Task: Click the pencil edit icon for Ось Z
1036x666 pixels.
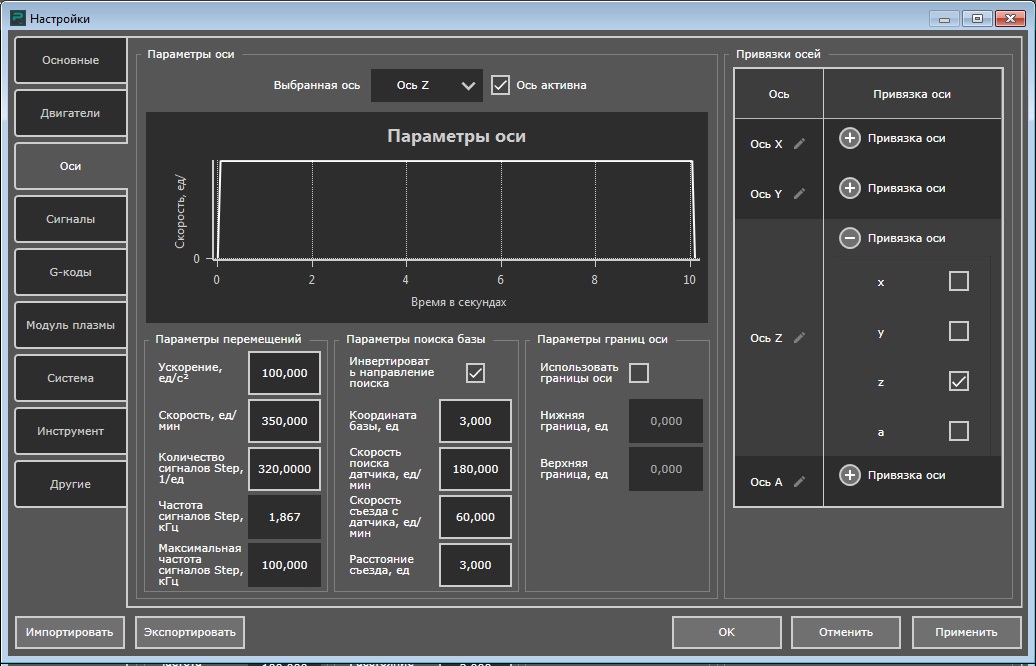Action: (x=799, y=338)
